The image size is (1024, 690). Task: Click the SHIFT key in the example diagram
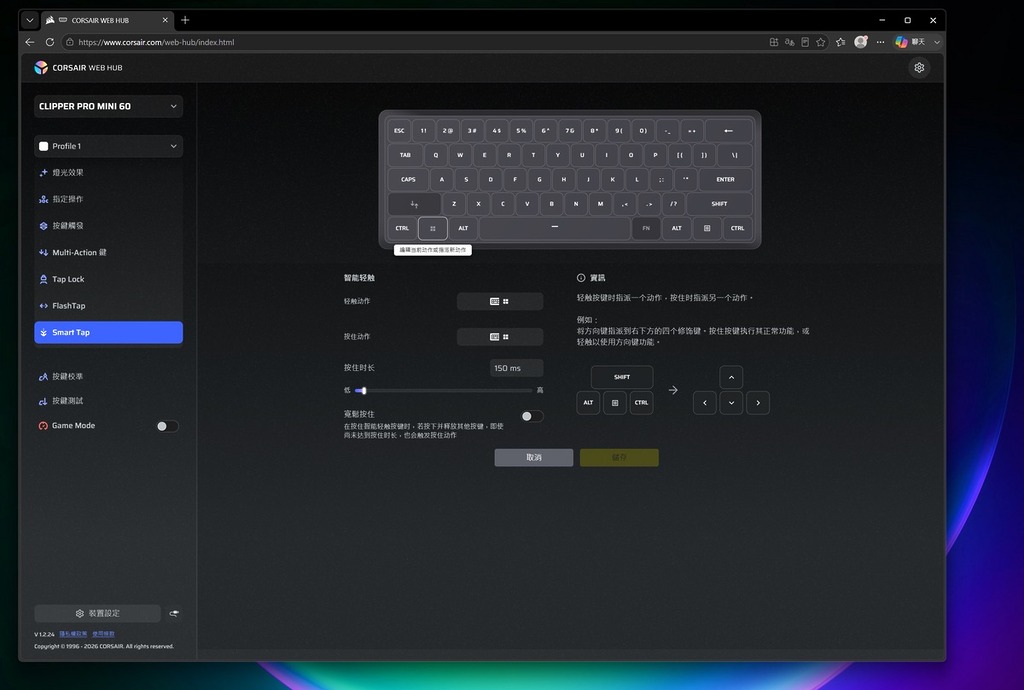click(x=622, y=377)
